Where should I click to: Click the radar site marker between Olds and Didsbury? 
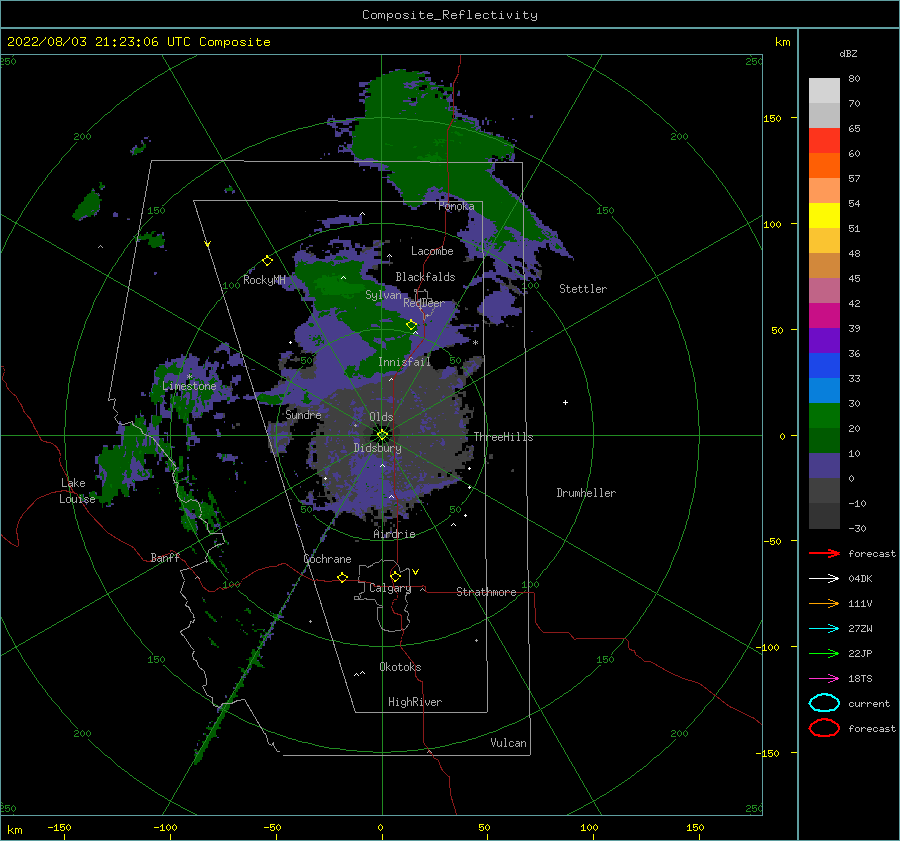(382, 435)
